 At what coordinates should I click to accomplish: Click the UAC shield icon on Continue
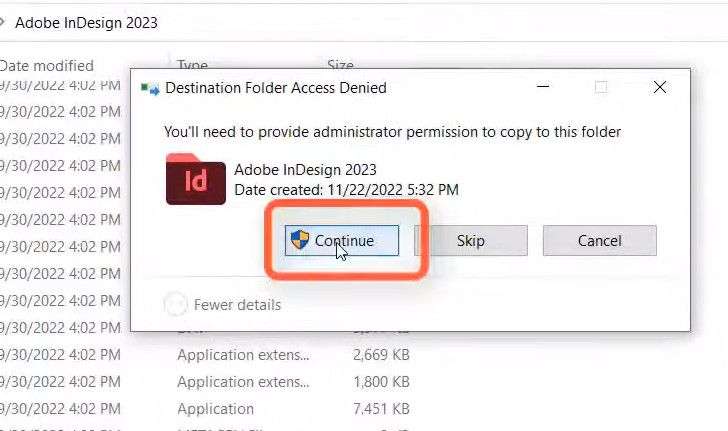coord(299,240)
